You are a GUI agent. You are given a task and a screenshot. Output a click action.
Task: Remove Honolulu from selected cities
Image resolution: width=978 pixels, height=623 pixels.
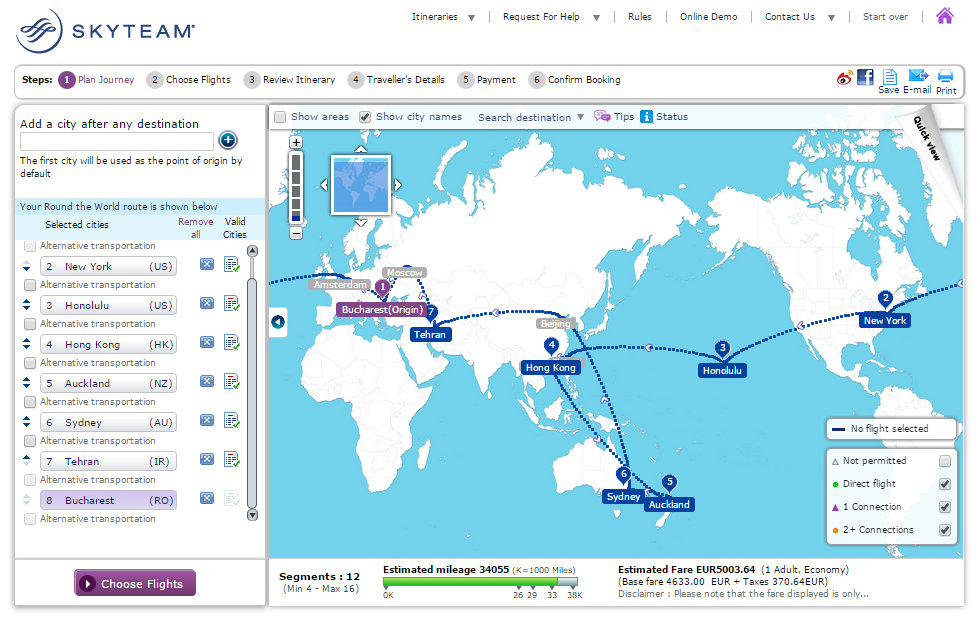point(207,303)
